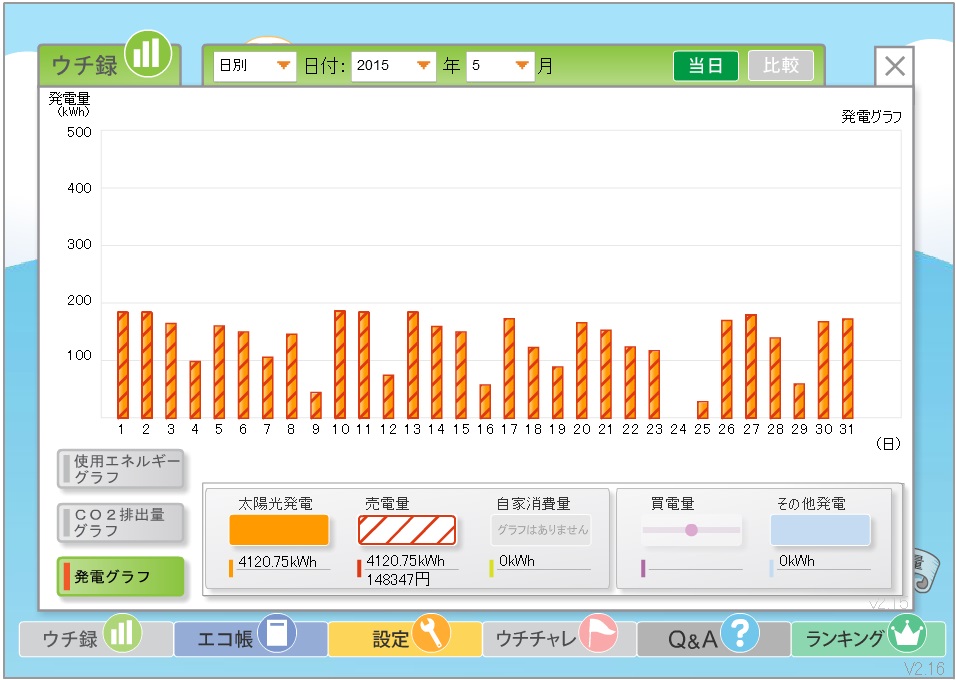Click the bar for day 1
Image resolution: width=956 pixels, height=680 pixels.
click(x=123, y=365)
